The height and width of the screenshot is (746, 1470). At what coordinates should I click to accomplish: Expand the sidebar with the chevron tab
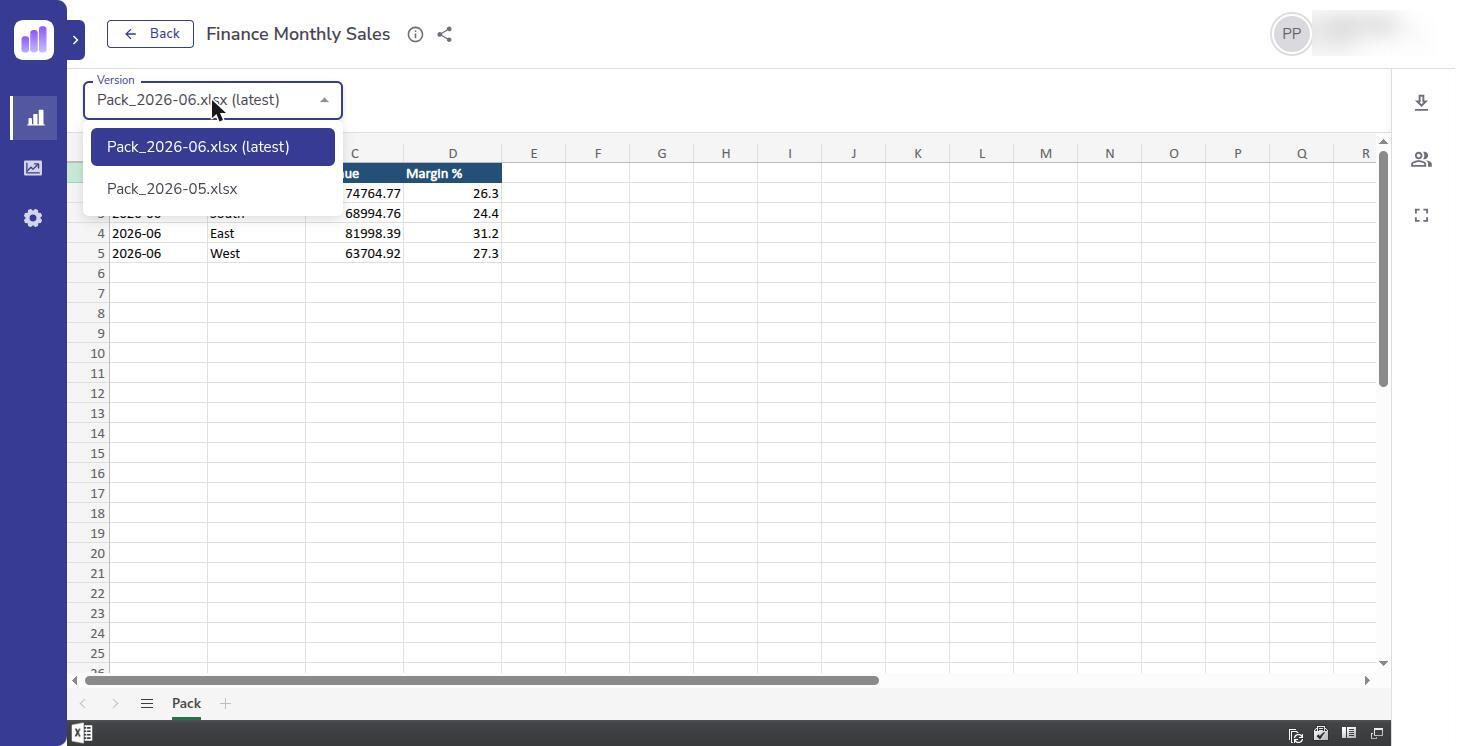75,40
